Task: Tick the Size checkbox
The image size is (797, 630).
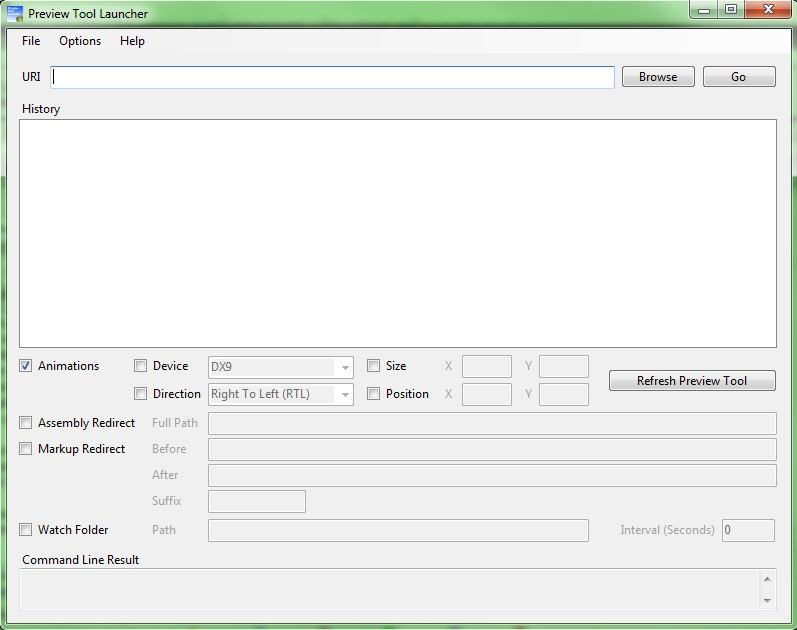Action: pos(373,366)
